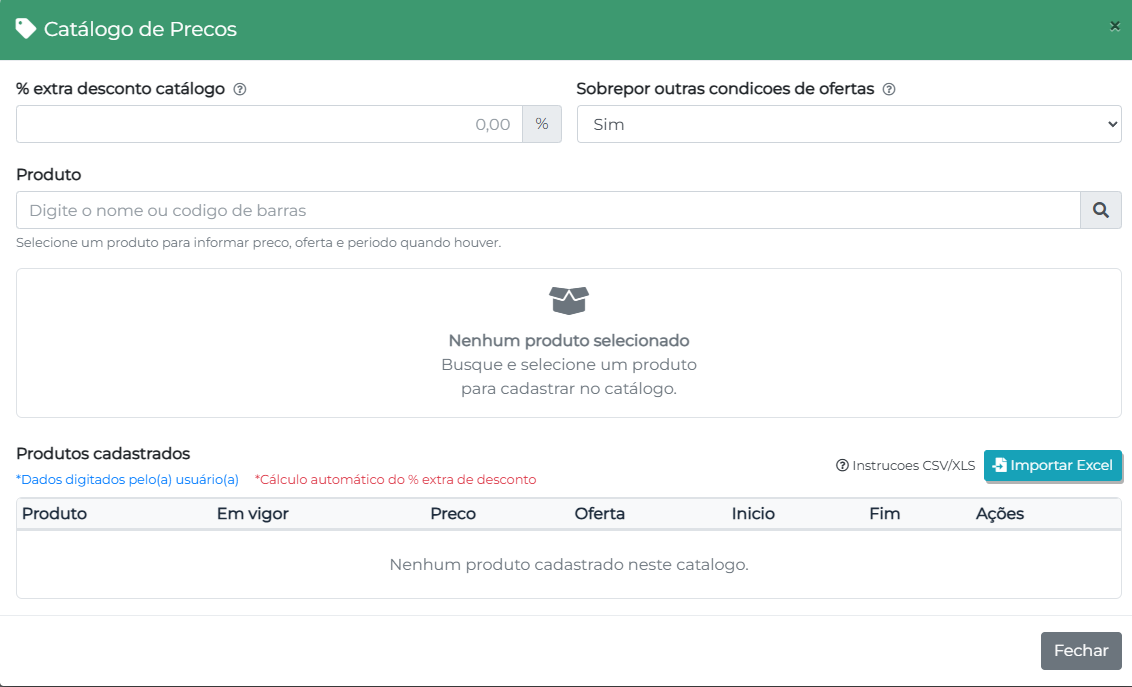Click the Produto column header
This screenshot has height=687, width=1132.
click(54, 514)
